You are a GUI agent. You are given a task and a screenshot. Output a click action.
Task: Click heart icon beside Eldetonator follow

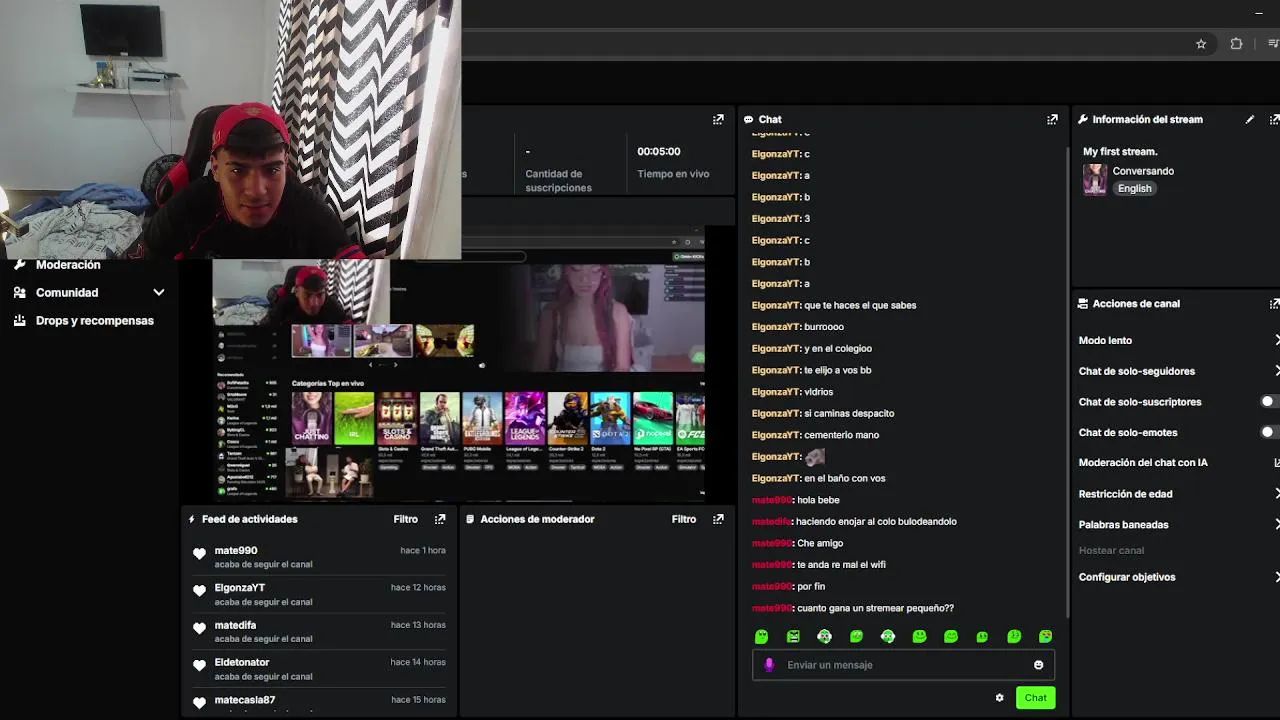[199, 666]
